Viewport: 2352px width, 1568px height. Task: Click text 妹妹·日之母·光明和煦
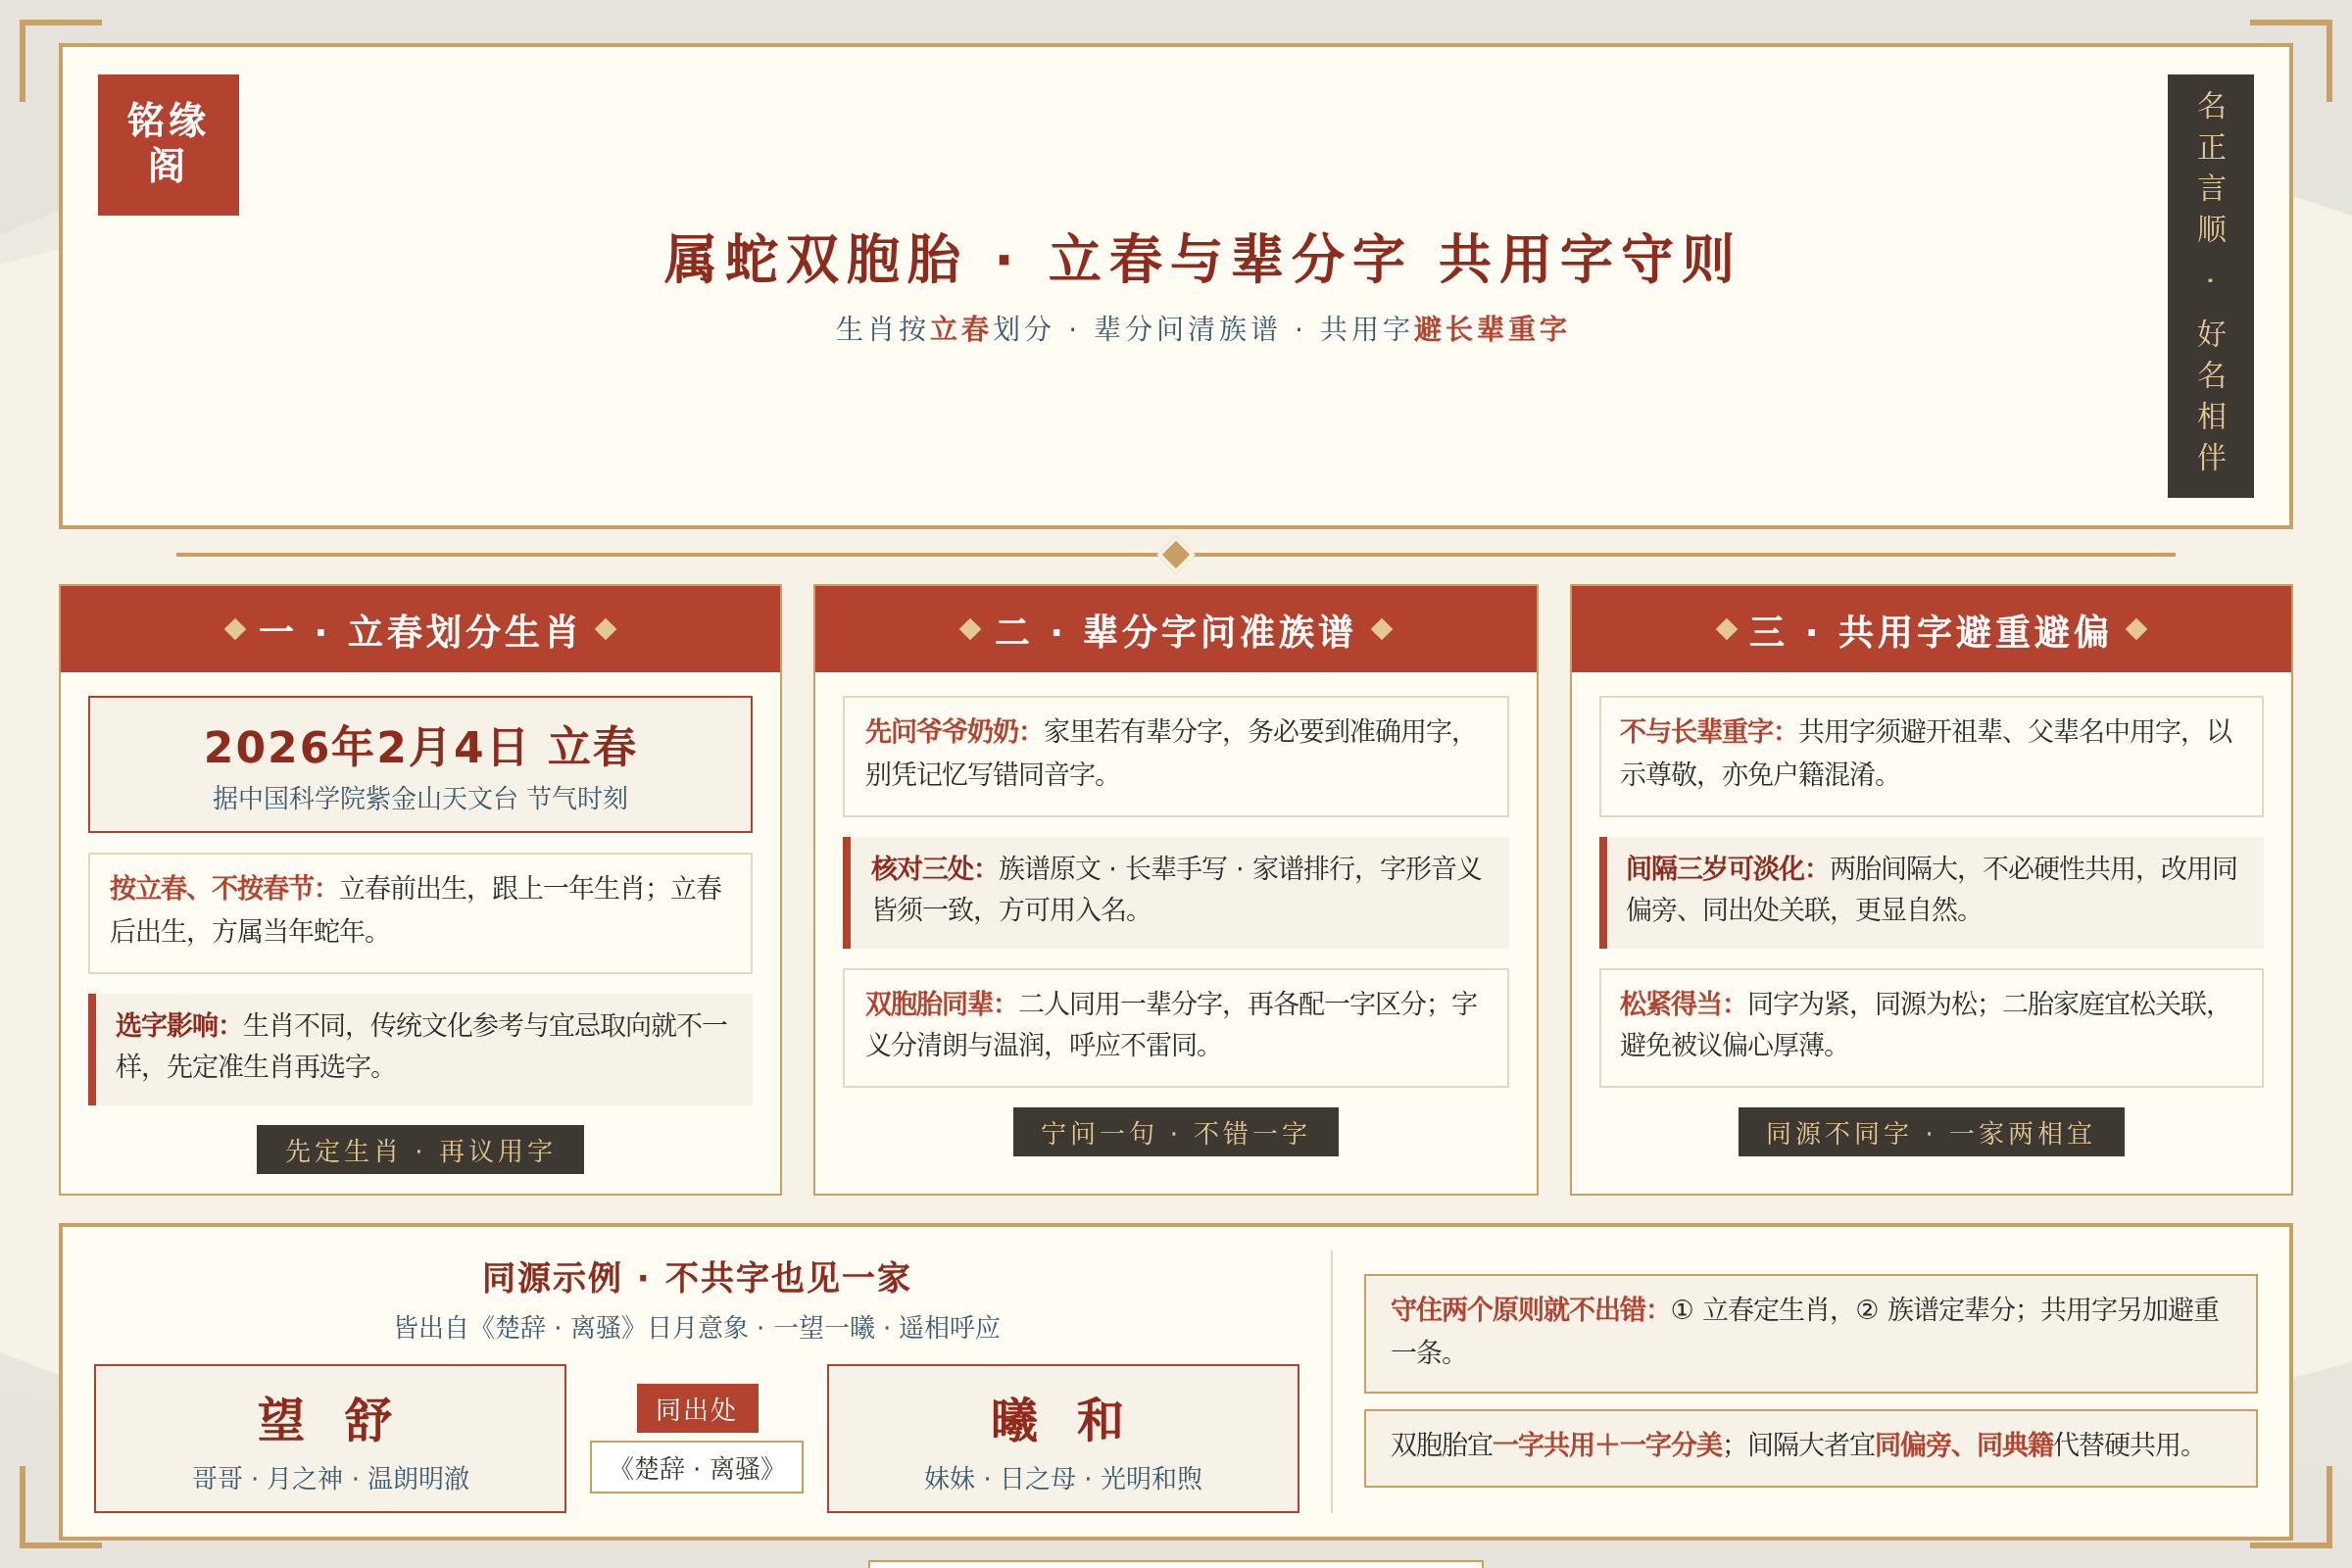[x=1063, y=1478]
